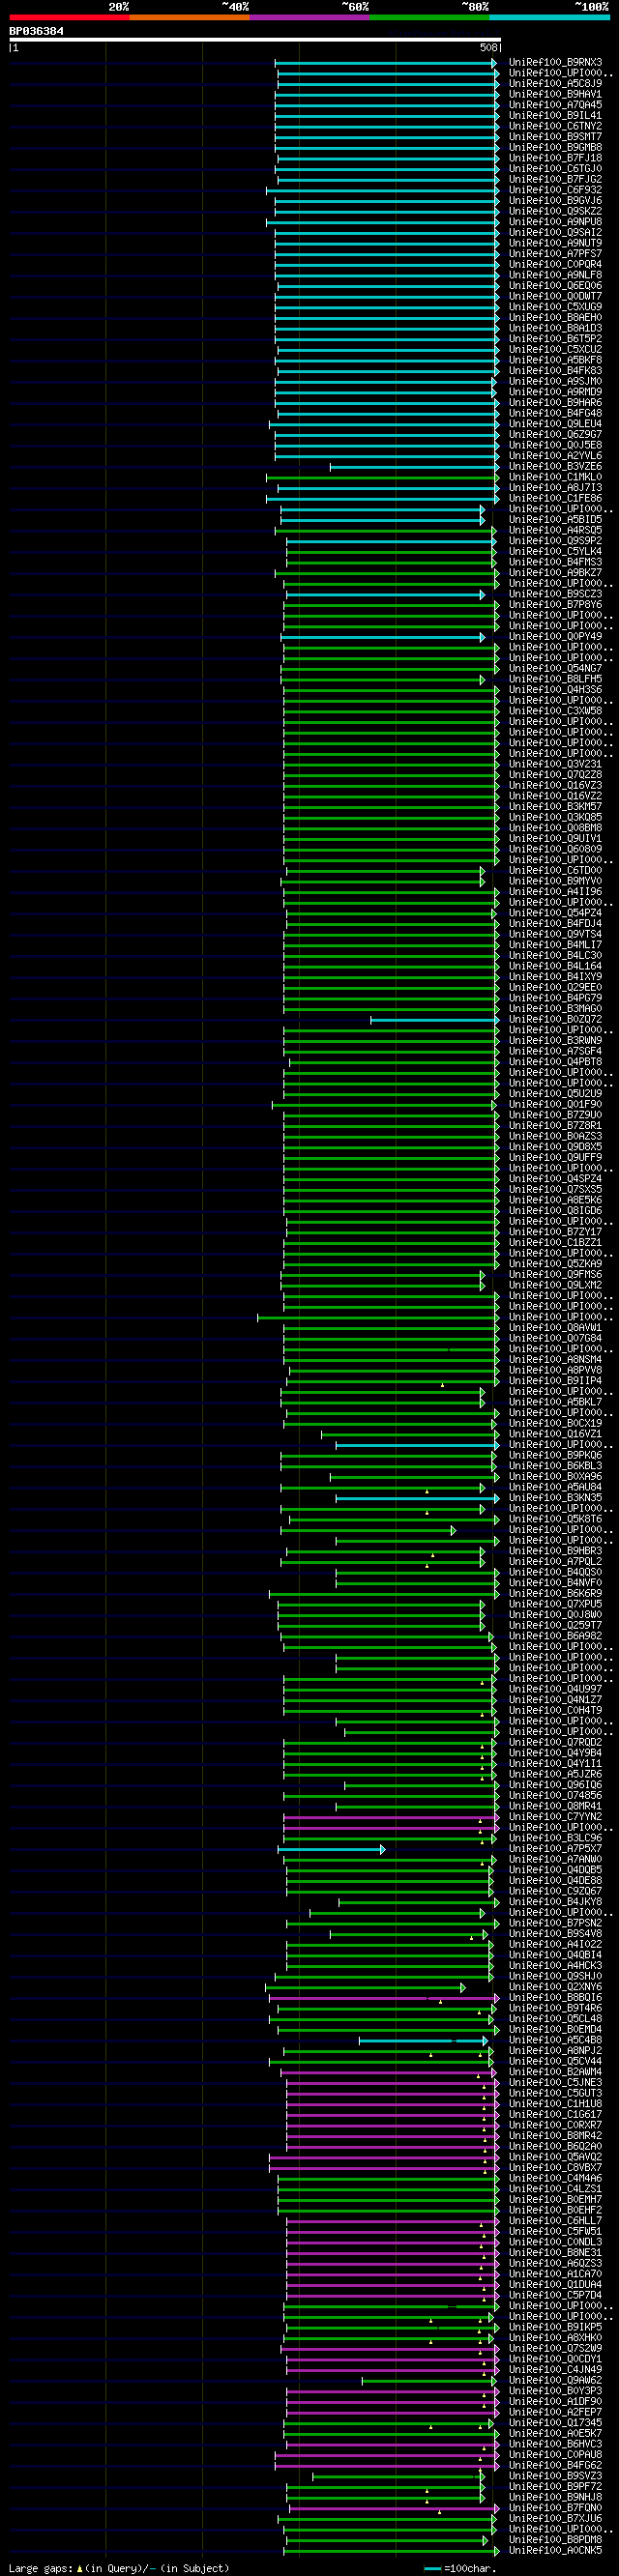Click hit label UniRef100_C6HLL7
The image size is (619, 2576).
point(555,2221)
